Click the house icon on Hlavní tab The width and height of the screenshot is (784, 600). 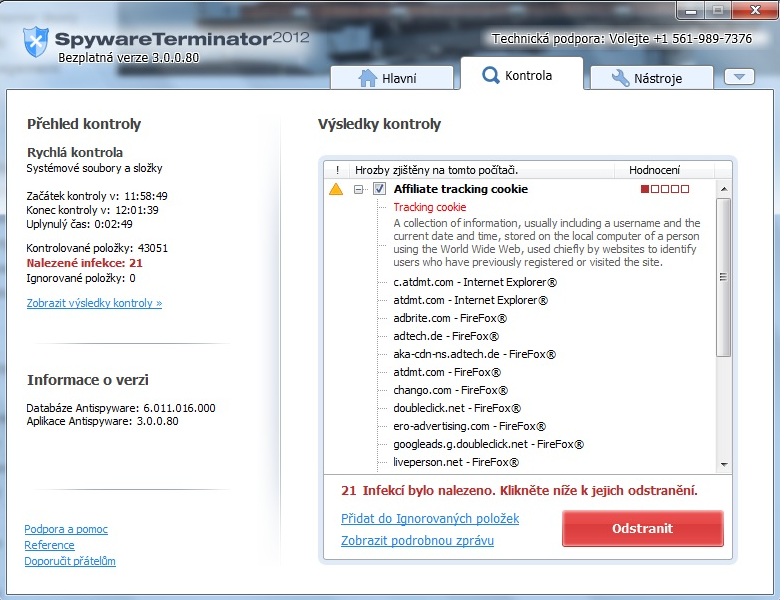tap(368, 78)
